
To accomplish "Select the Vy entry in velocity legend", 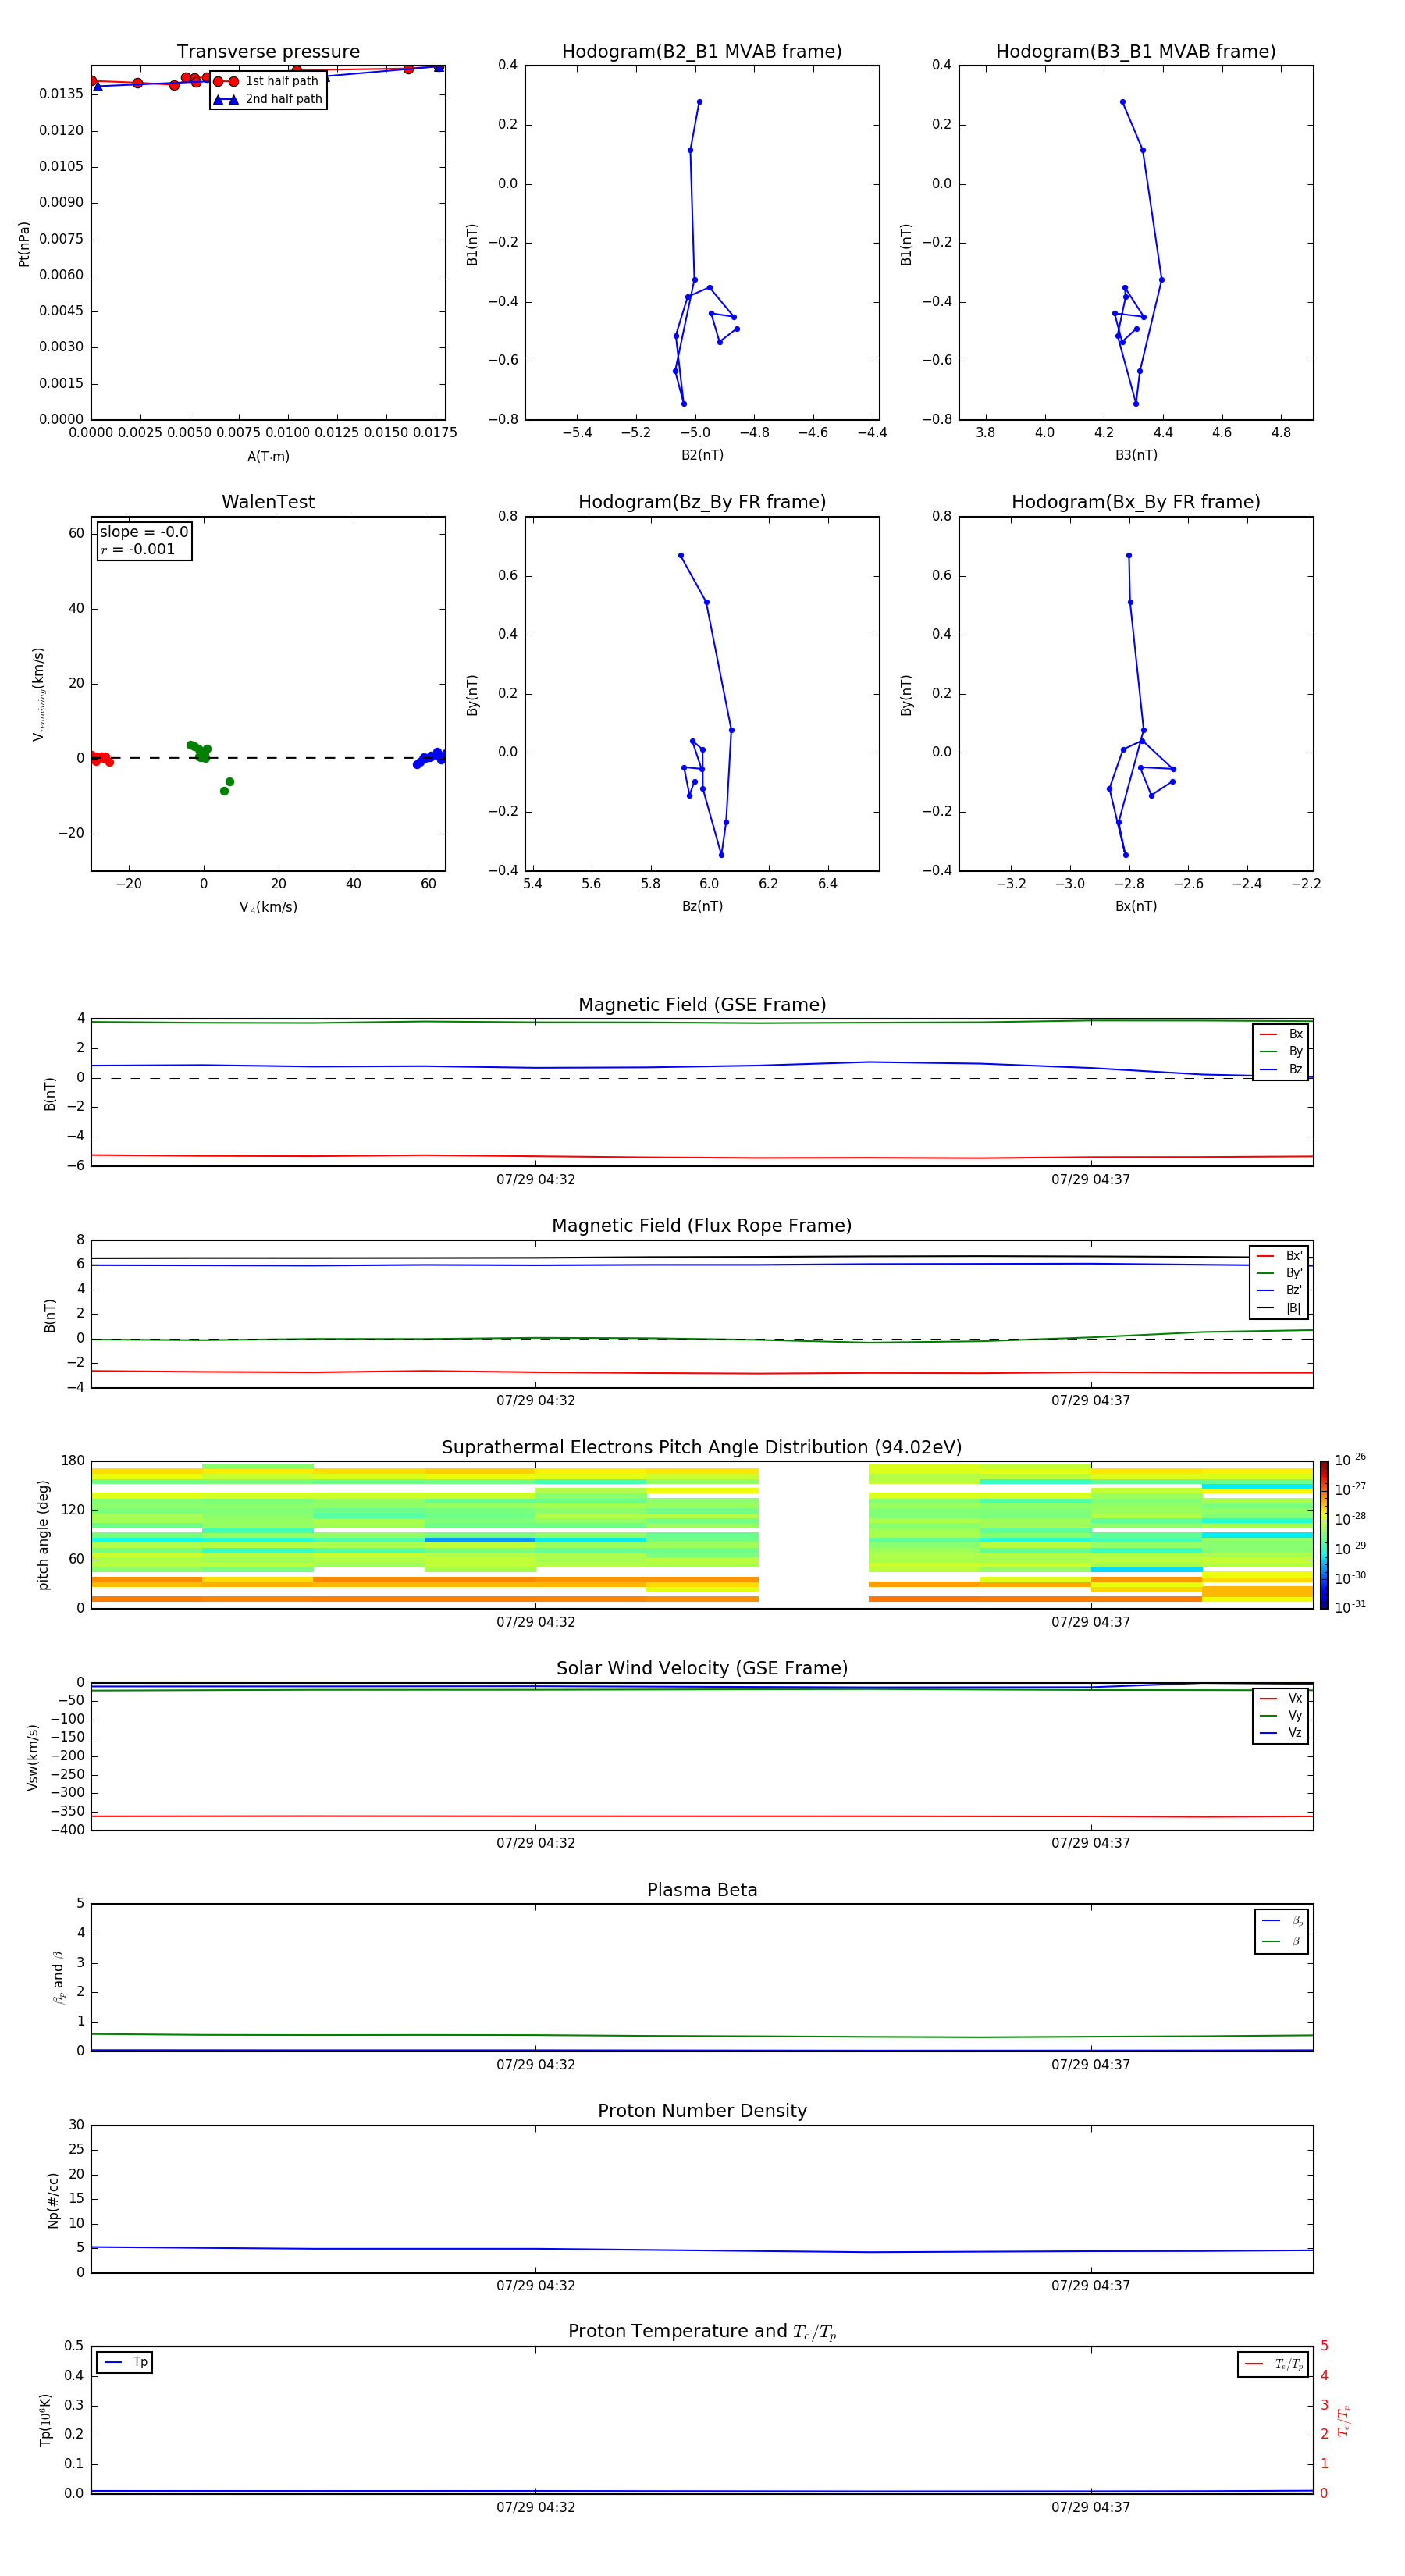I will tap(1281, 1716).
